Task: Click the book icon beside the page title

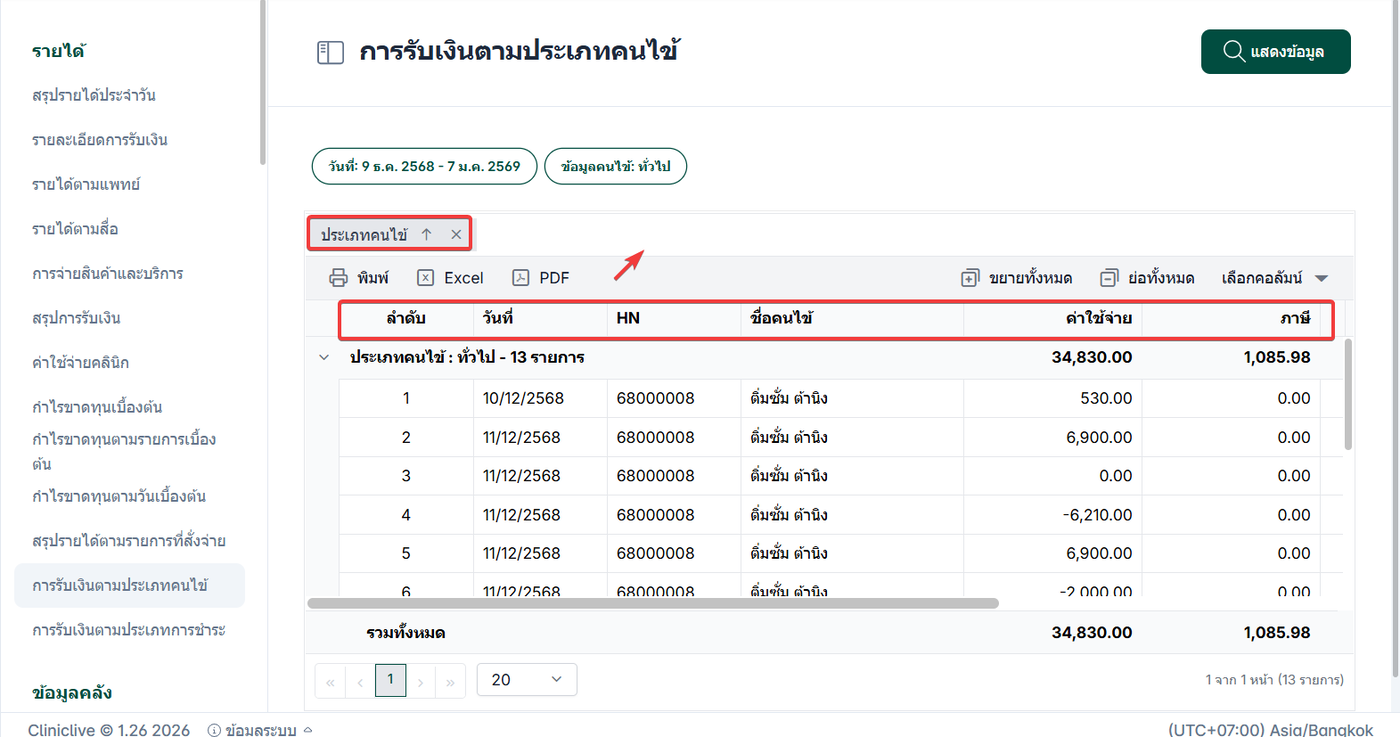Action: (x=330, y=52)
